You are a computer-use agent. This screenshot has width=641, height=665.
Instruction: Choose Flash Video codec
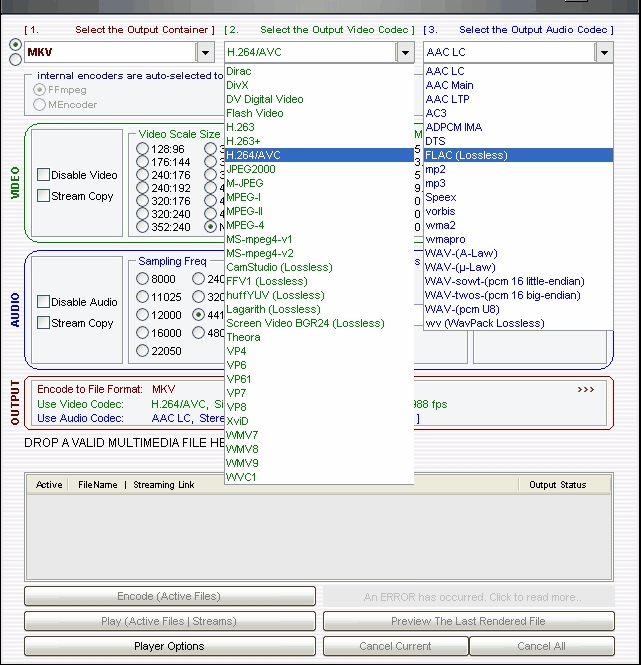tap(319, 113)
